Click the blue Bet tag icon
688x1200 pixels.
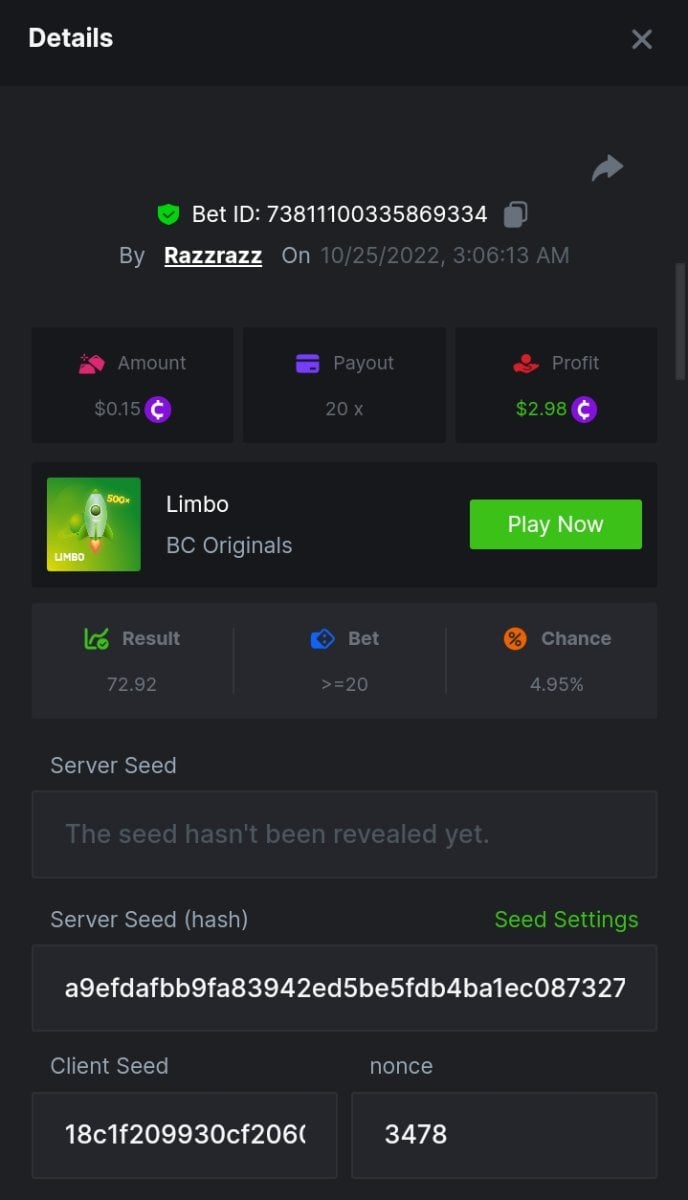(x=322, y=639)
